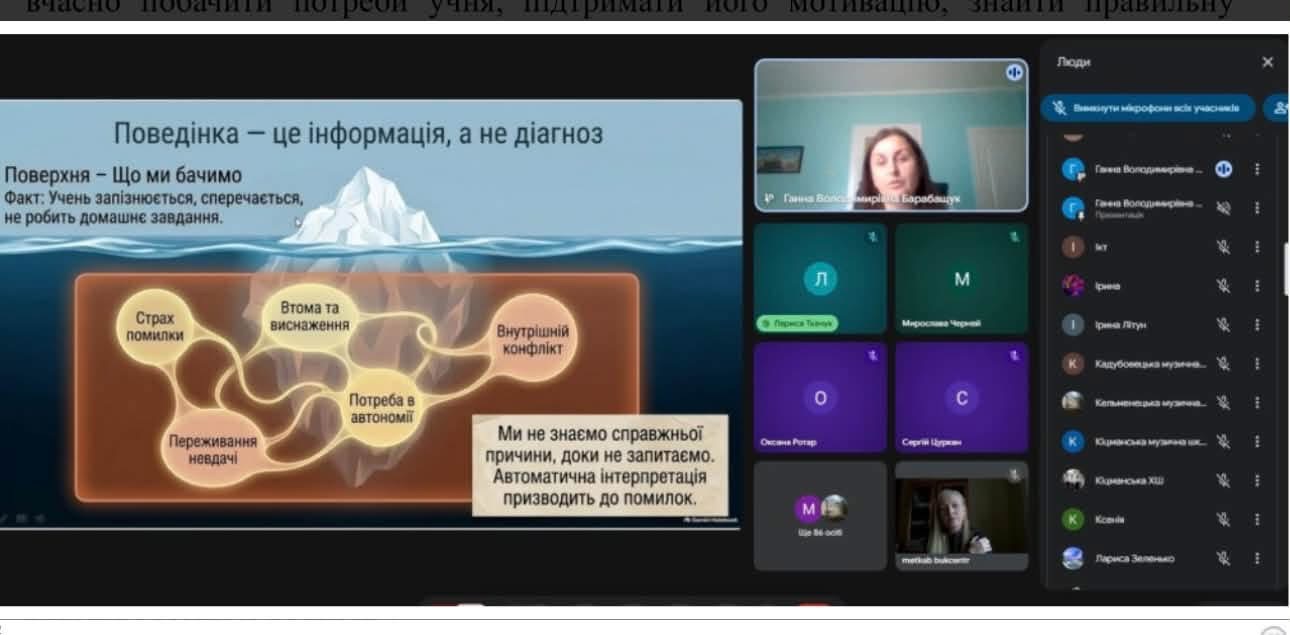Toggle muted microphone icon for Ірина
This screenshot has height=635, width=1290.
1223,286
